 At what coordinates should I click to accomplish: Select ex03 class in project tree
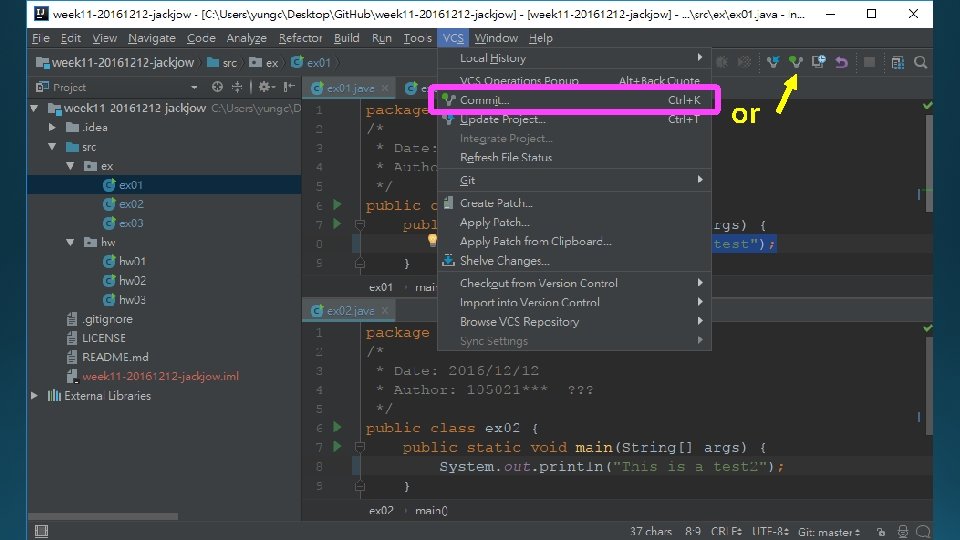[x=124, y=223]
